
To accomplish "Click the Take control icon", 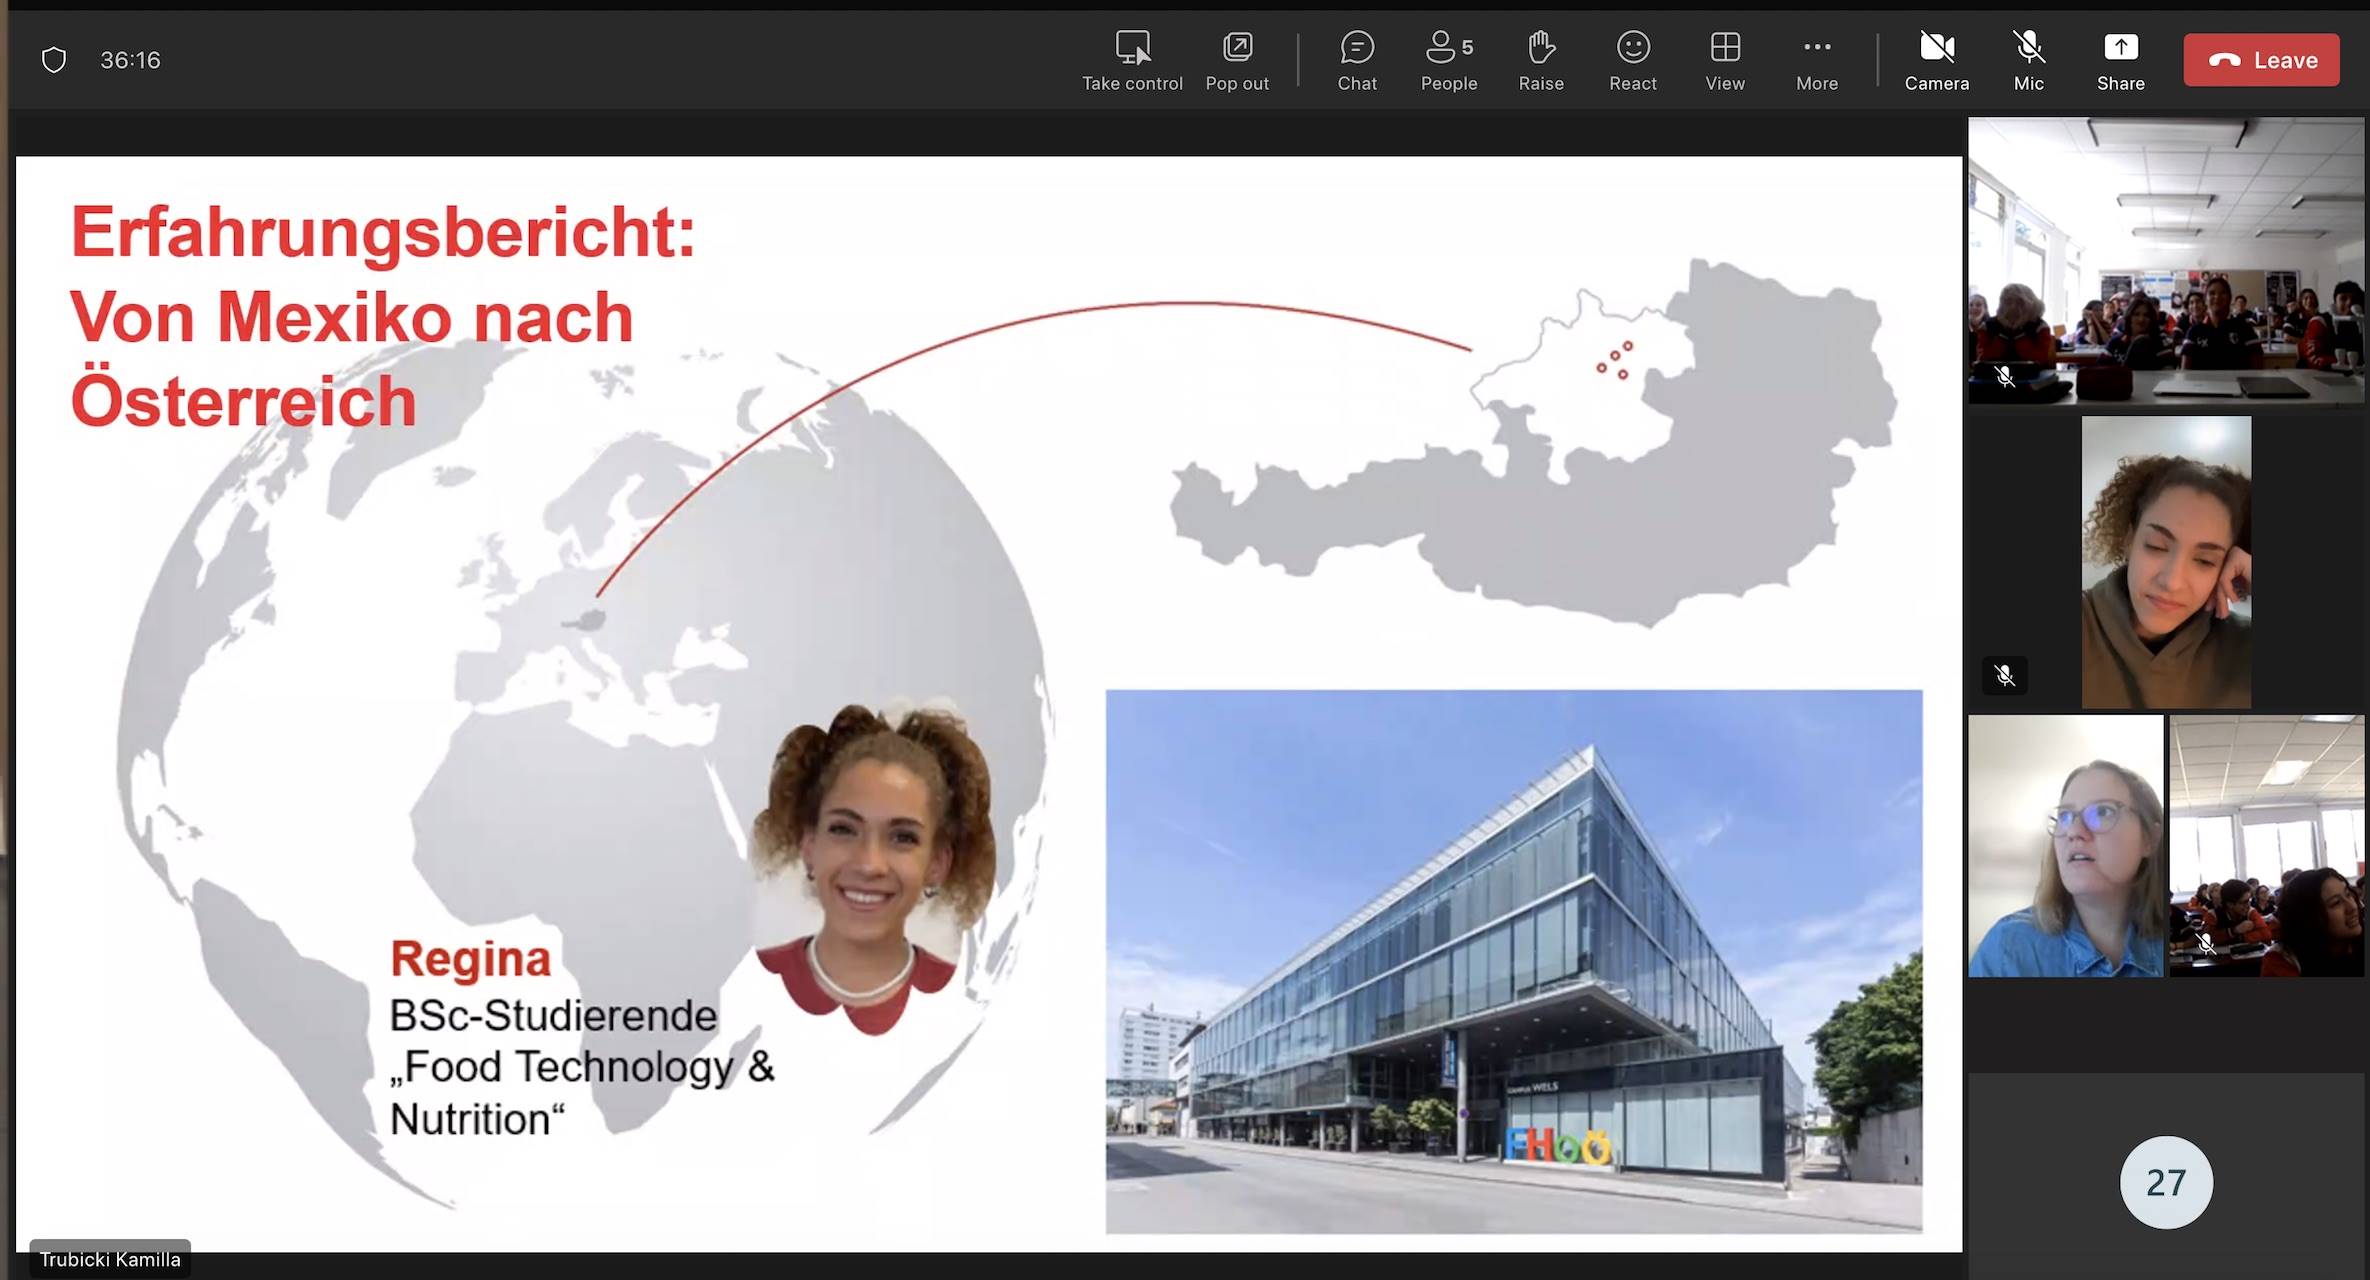I will (1132, 48).
